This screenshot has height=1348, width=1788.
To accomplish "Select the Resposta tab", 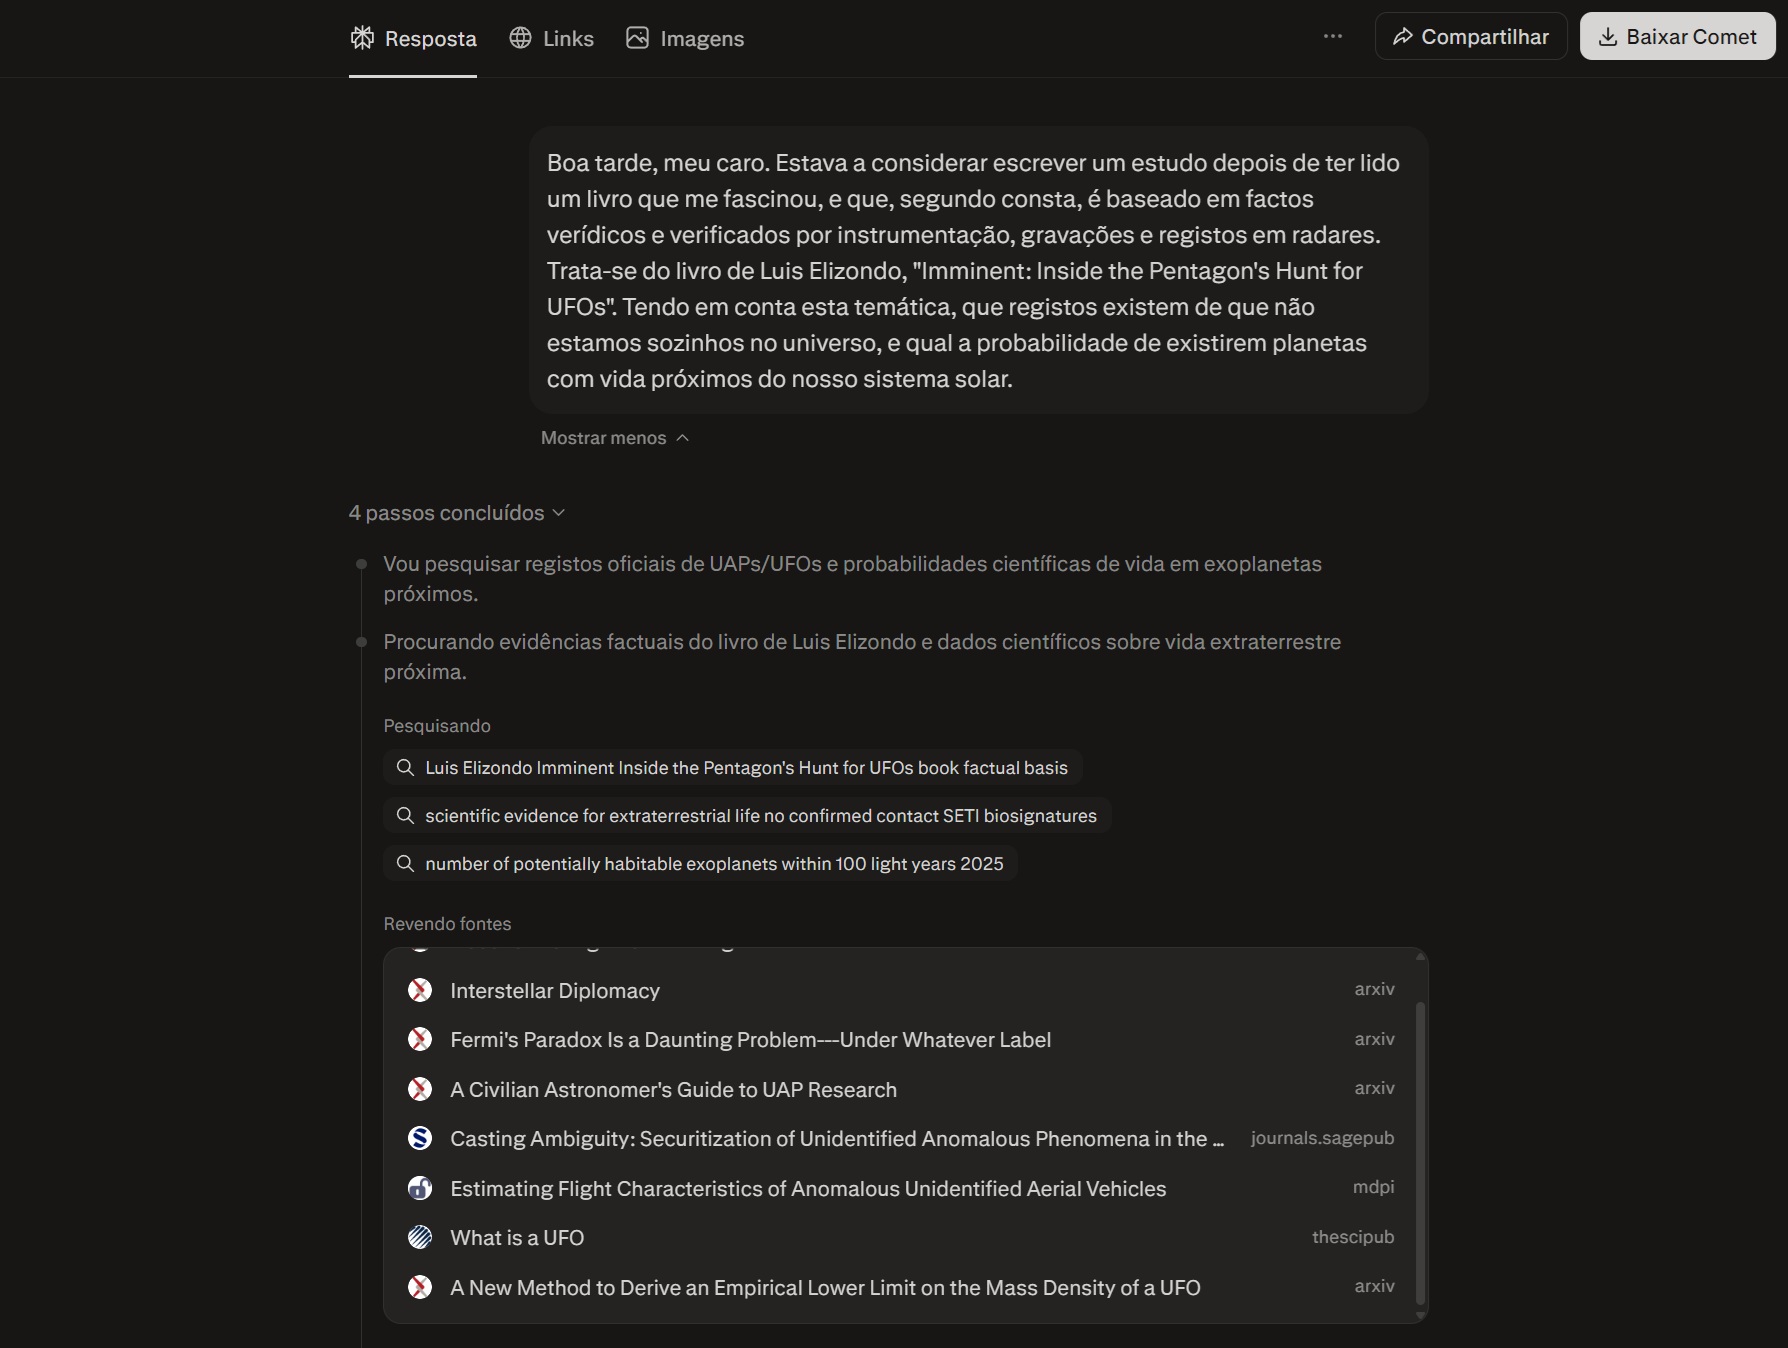I will click(x=413, y=39).
